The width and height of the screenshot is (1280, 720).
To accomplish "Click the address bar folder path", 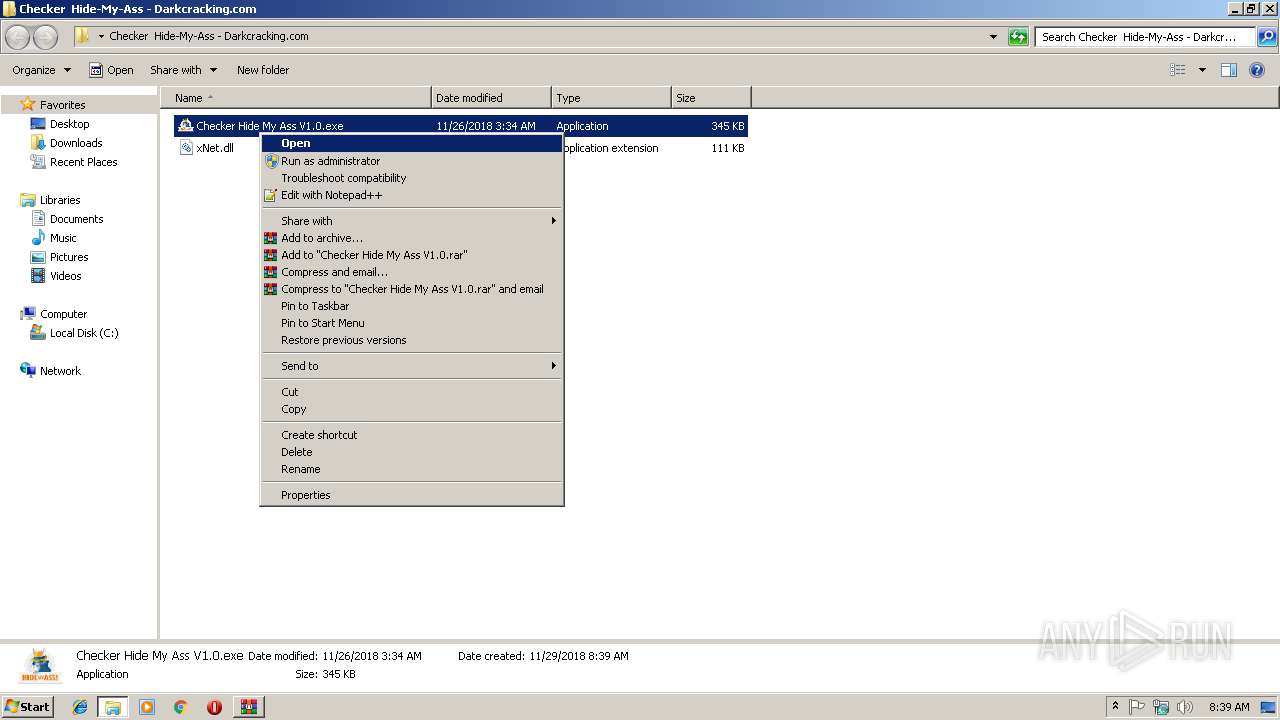I will coord(209,36).
